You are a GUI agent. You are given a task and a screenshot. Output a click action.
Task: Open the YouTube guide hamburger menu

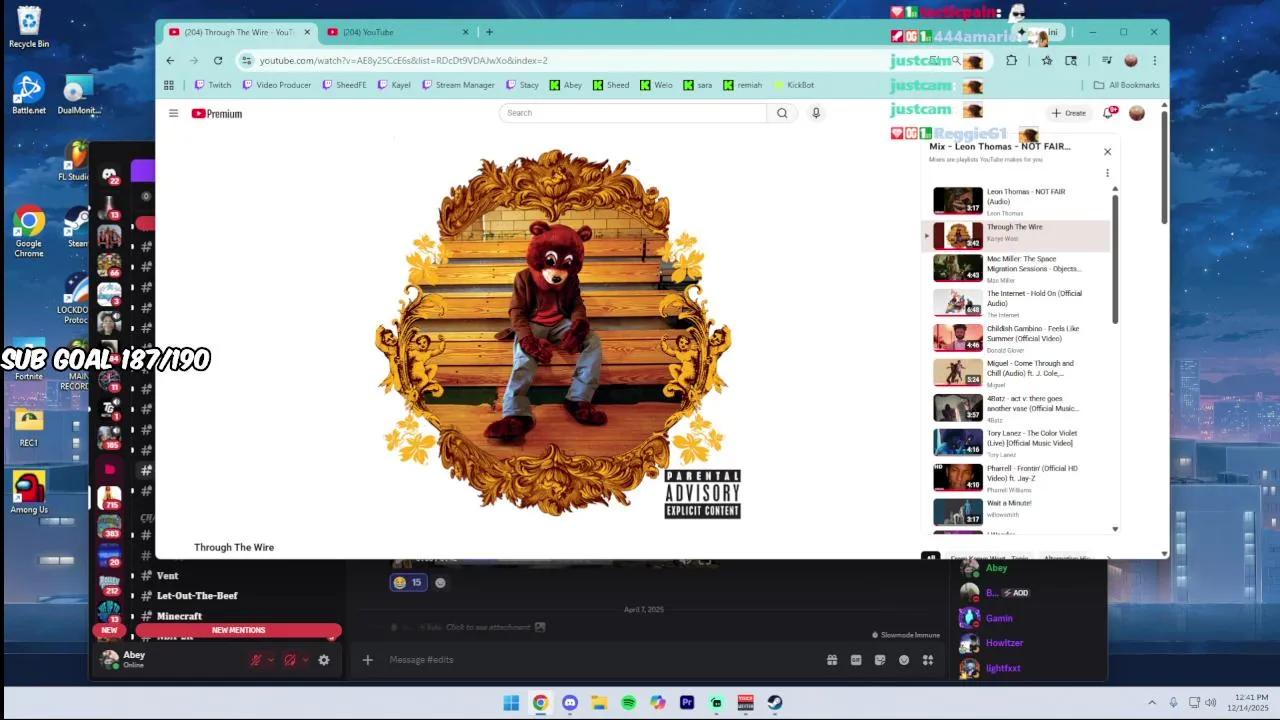(x=173, y=113)
